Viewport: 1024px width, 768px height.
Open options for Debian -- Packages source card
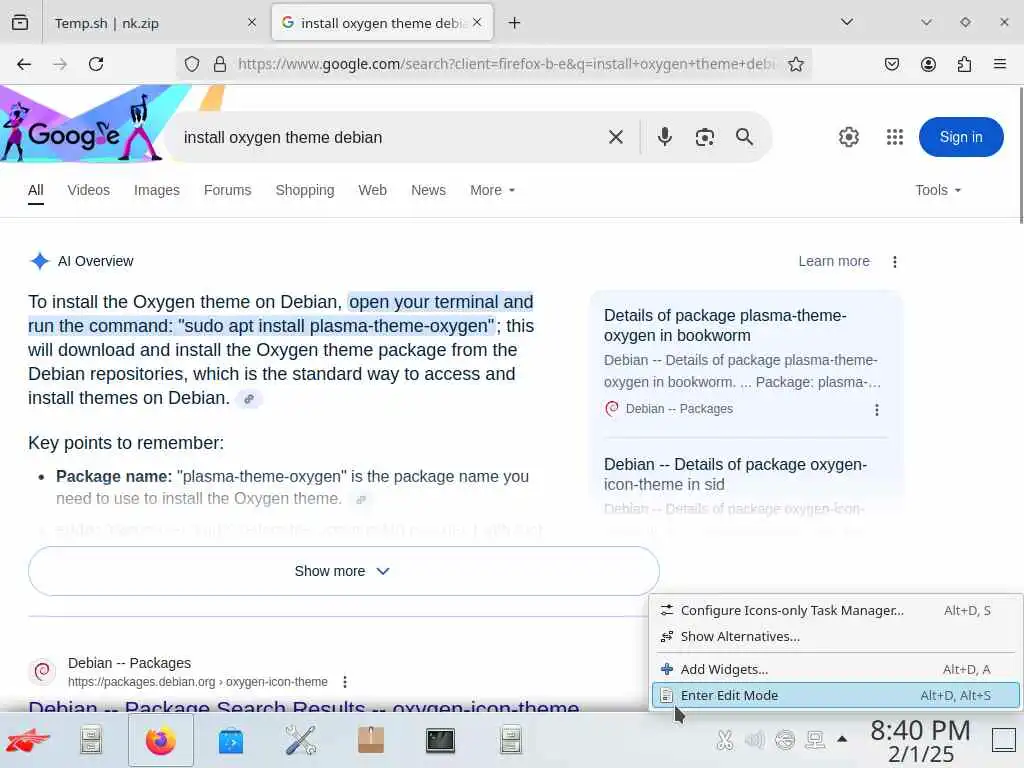point(876,409)
